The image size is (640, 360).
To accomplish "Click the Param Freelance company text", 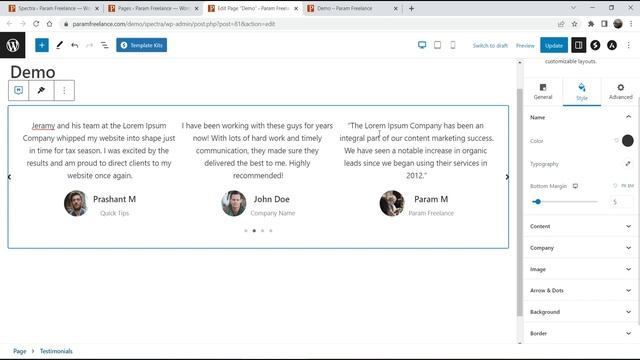I will click(431, 213).
